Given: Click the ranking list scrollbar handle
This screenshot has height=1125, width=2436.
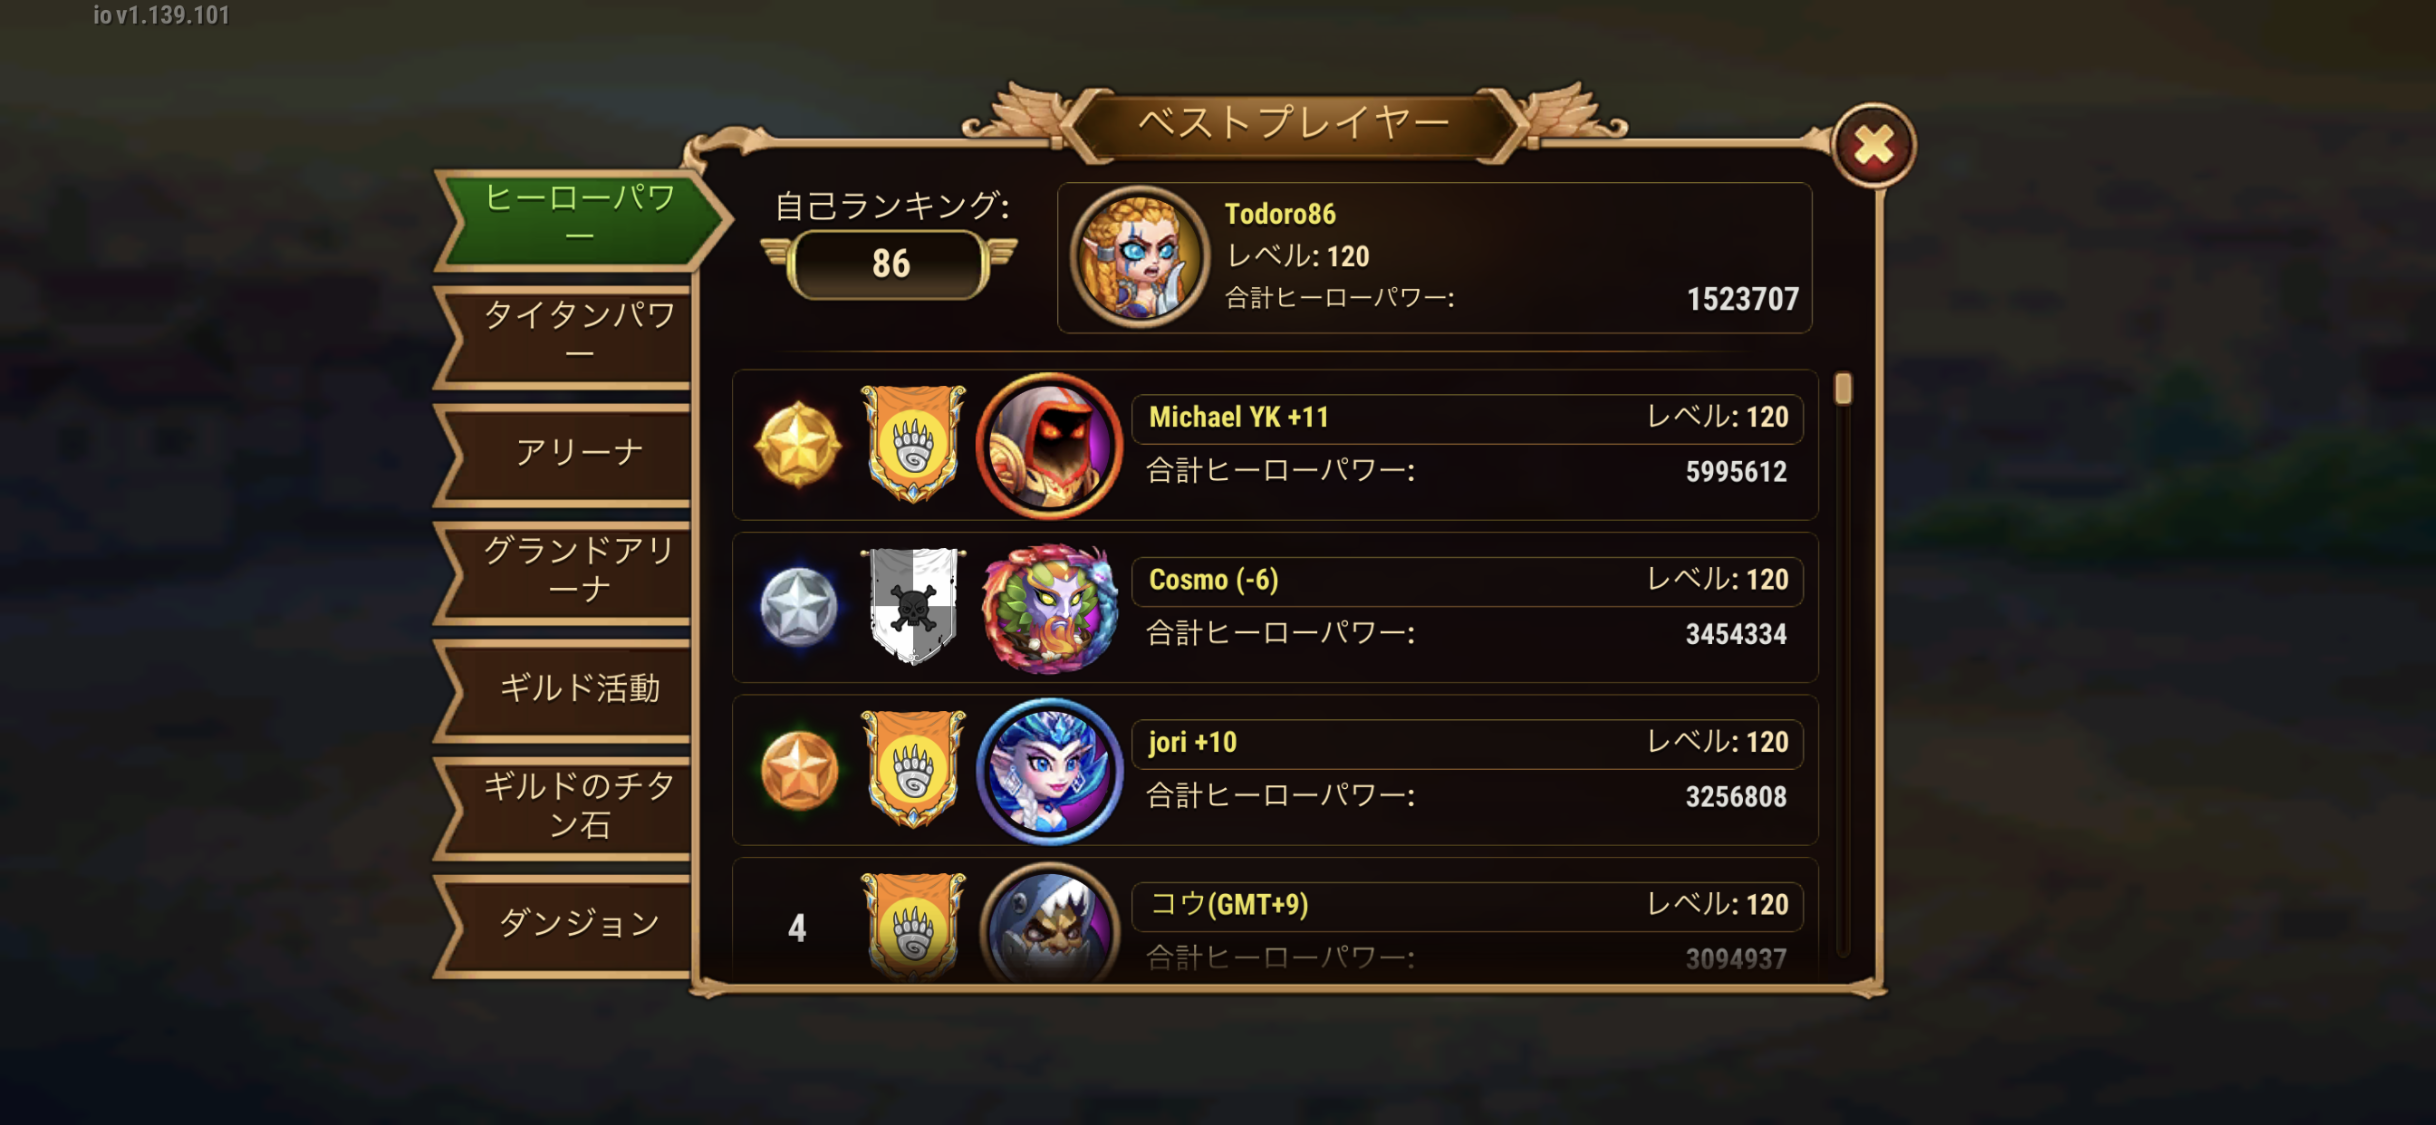Looking at the screenshot, I should 1843,389.
